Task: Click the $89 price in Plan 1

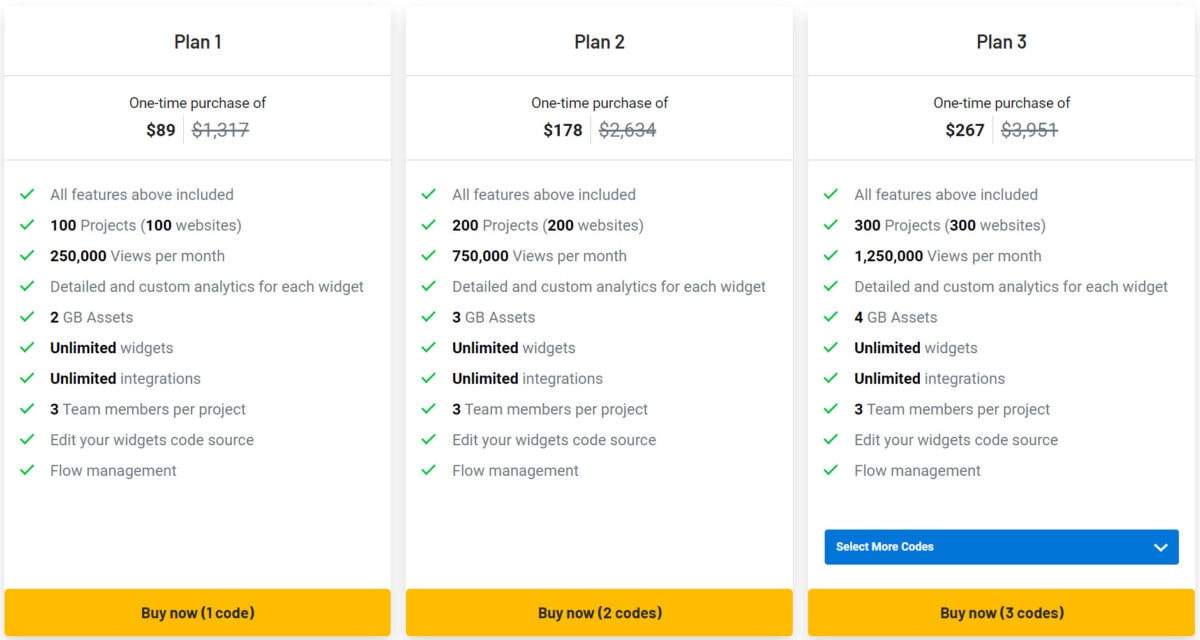Action: coord(160,130)
